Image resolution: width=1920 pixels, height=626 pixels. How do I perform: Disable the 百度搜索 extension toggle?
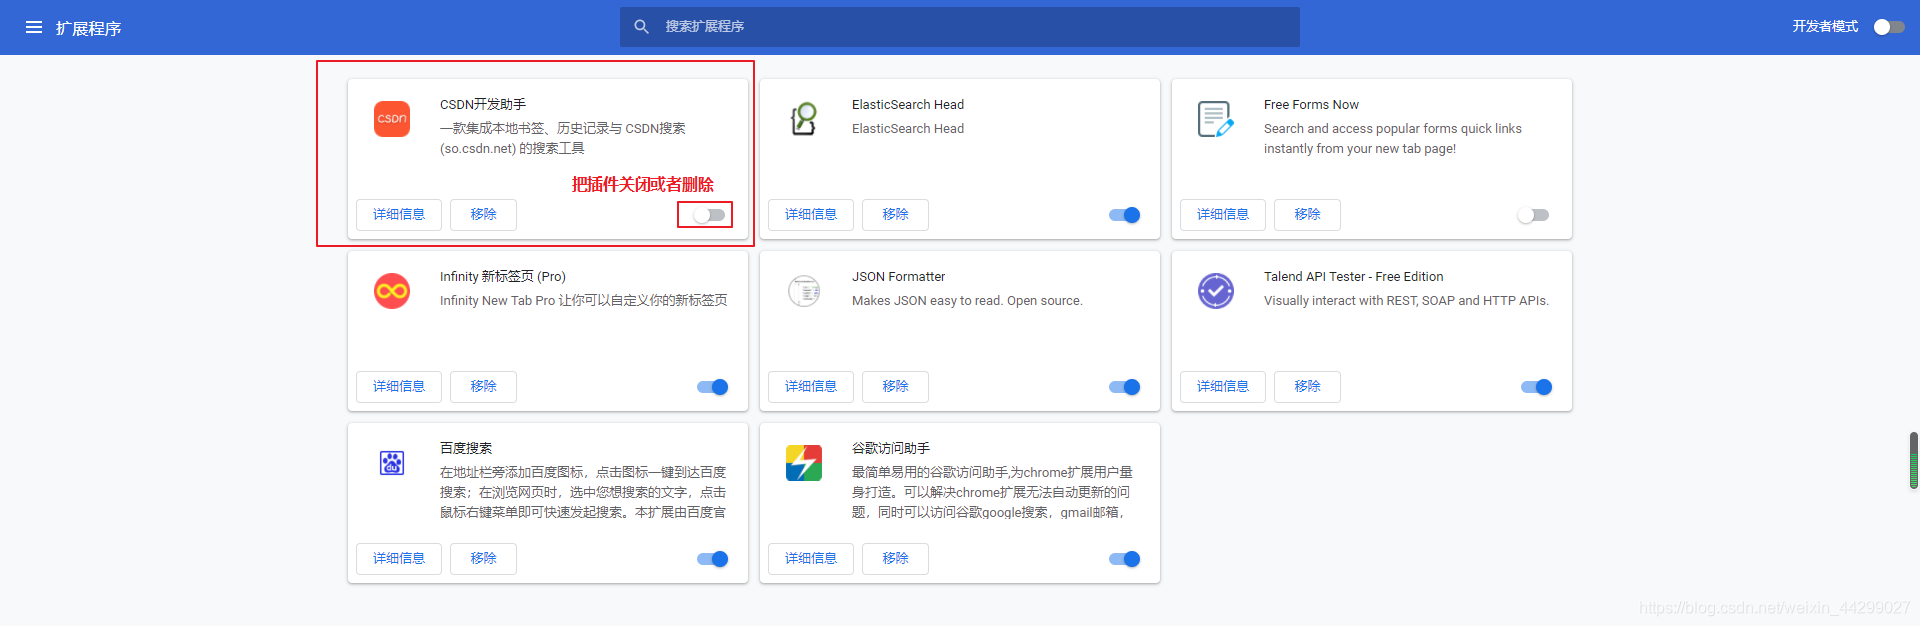(713, 559)
